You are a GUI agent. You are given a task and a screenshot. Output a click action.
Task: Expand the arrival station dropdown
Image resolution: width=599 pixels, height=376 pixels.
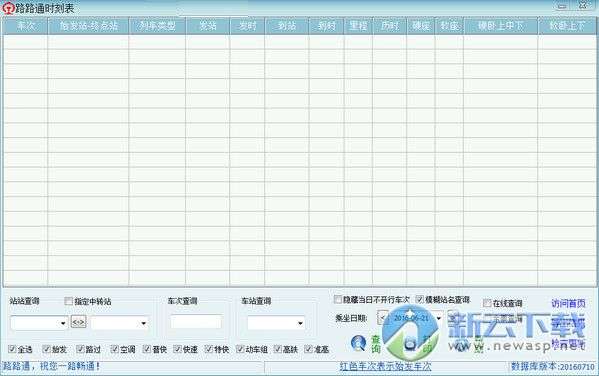coord(144,323)
